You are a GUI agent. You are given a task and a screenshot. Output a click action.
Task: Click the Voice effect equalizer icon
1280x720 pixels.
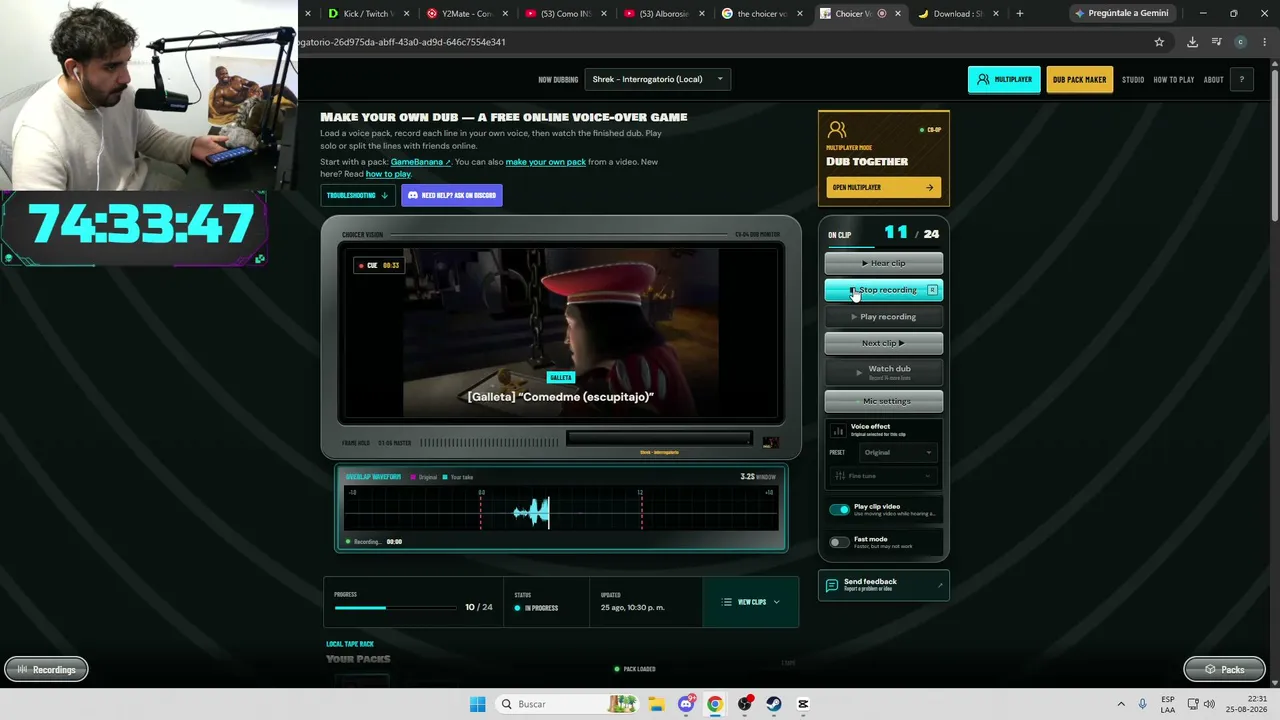tap(838, 430)
